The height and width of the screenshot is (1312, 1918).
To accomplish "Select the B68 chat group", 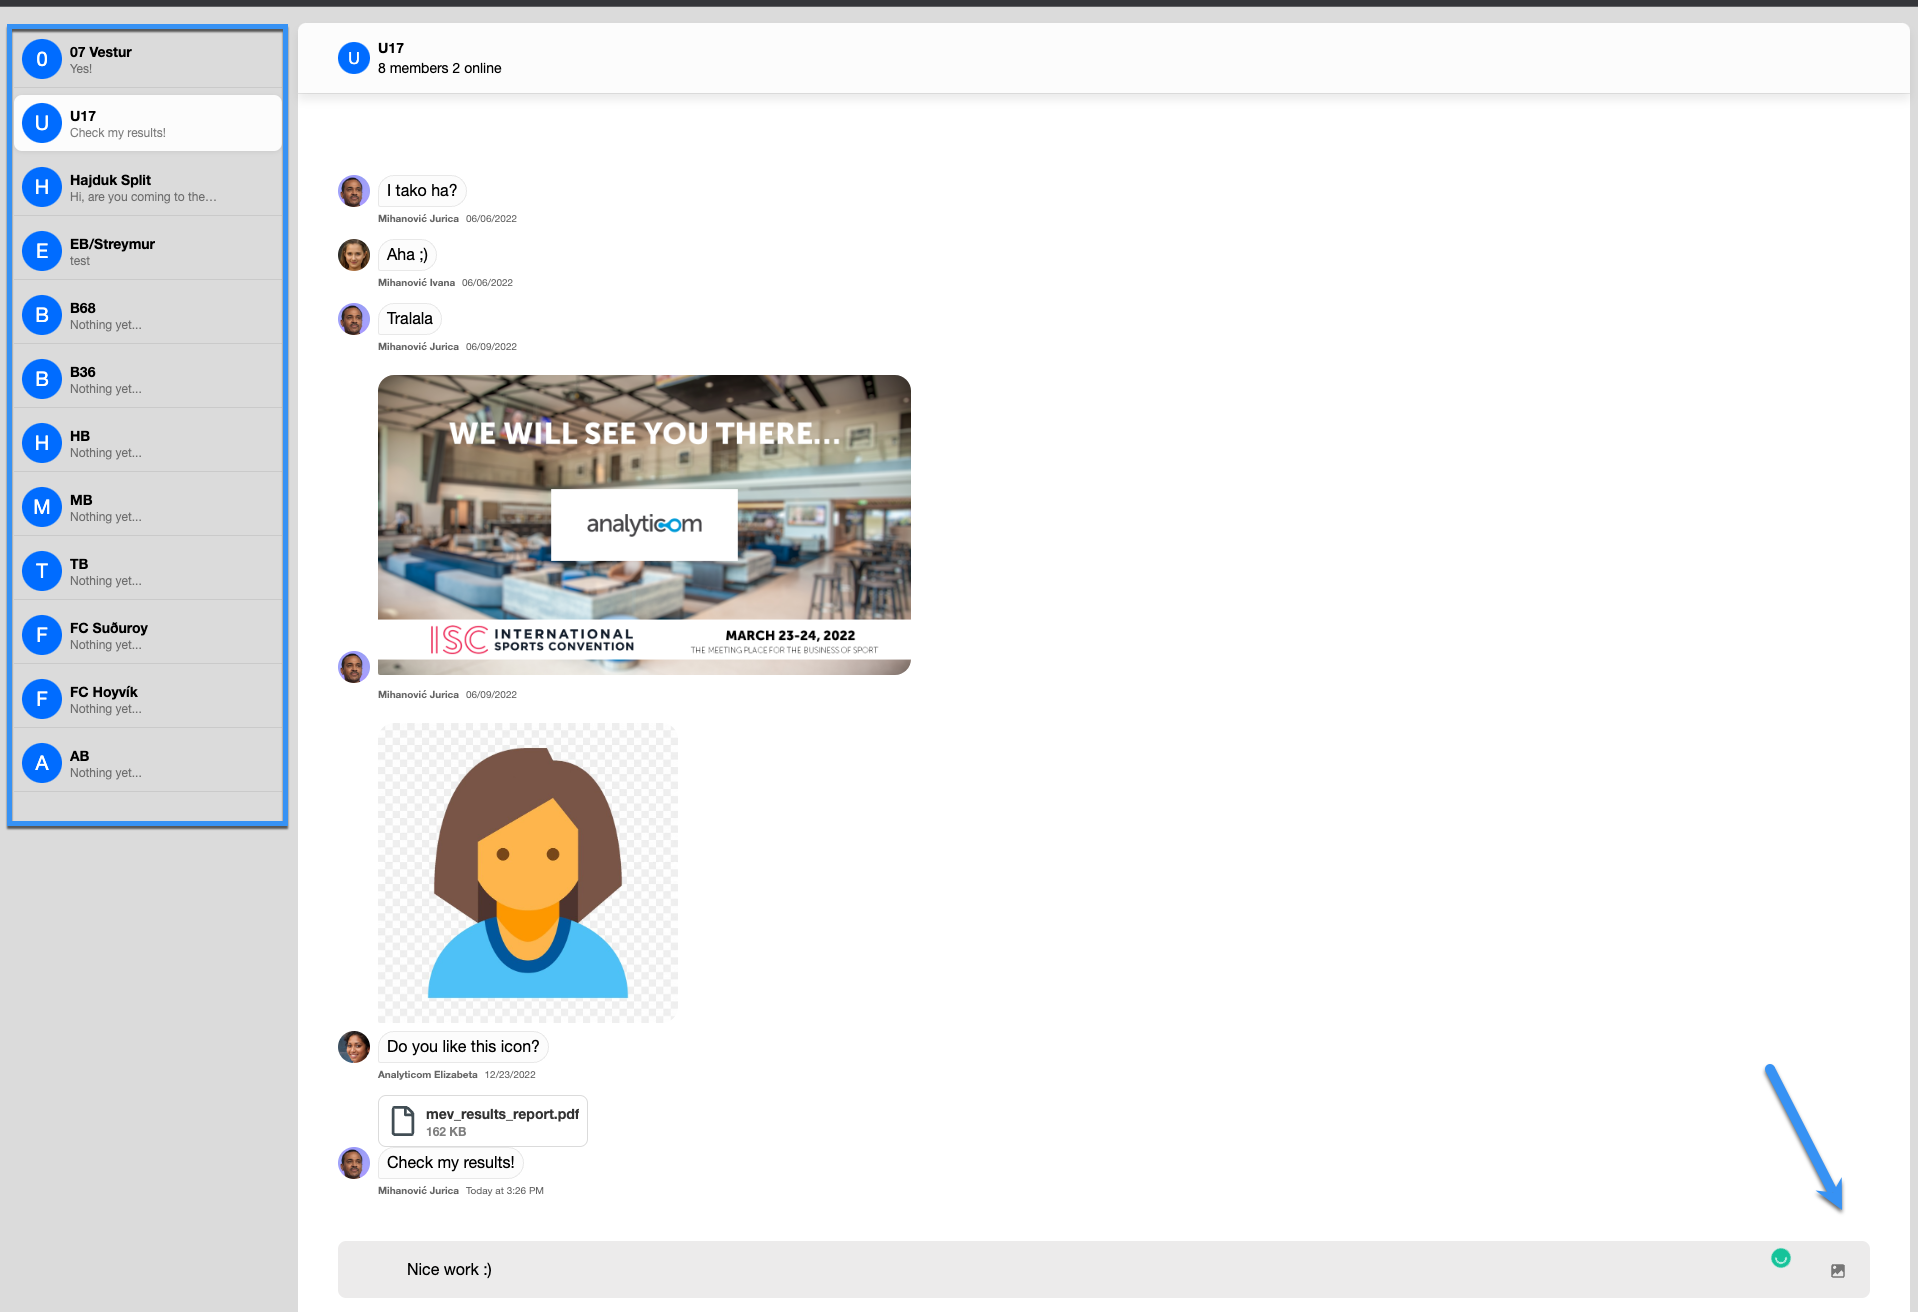I will pyautogui.click(x=148, y=315).
